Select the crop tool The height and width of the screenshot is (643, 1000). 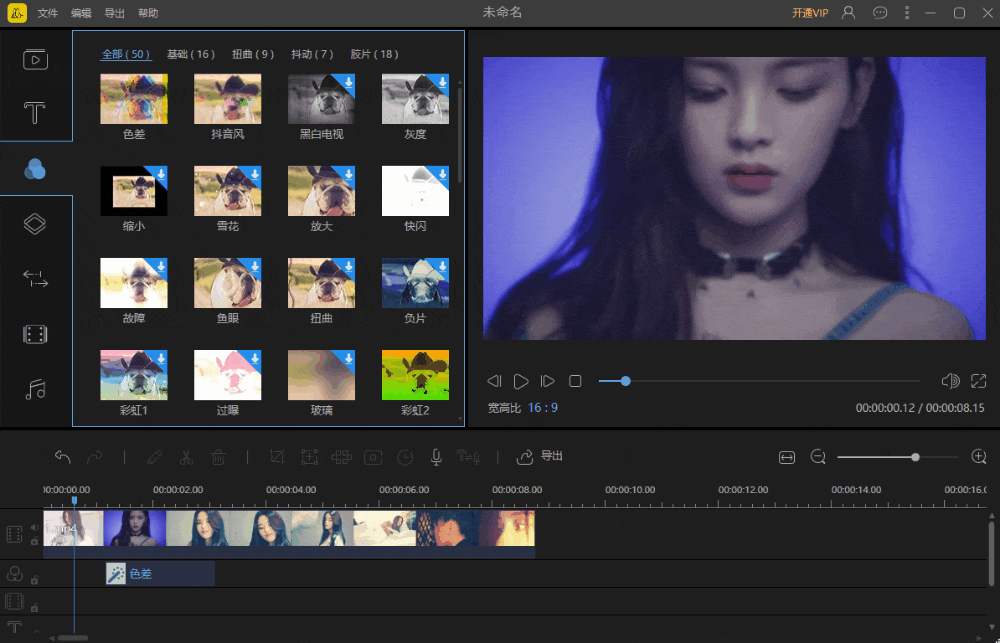coord(277,457)
